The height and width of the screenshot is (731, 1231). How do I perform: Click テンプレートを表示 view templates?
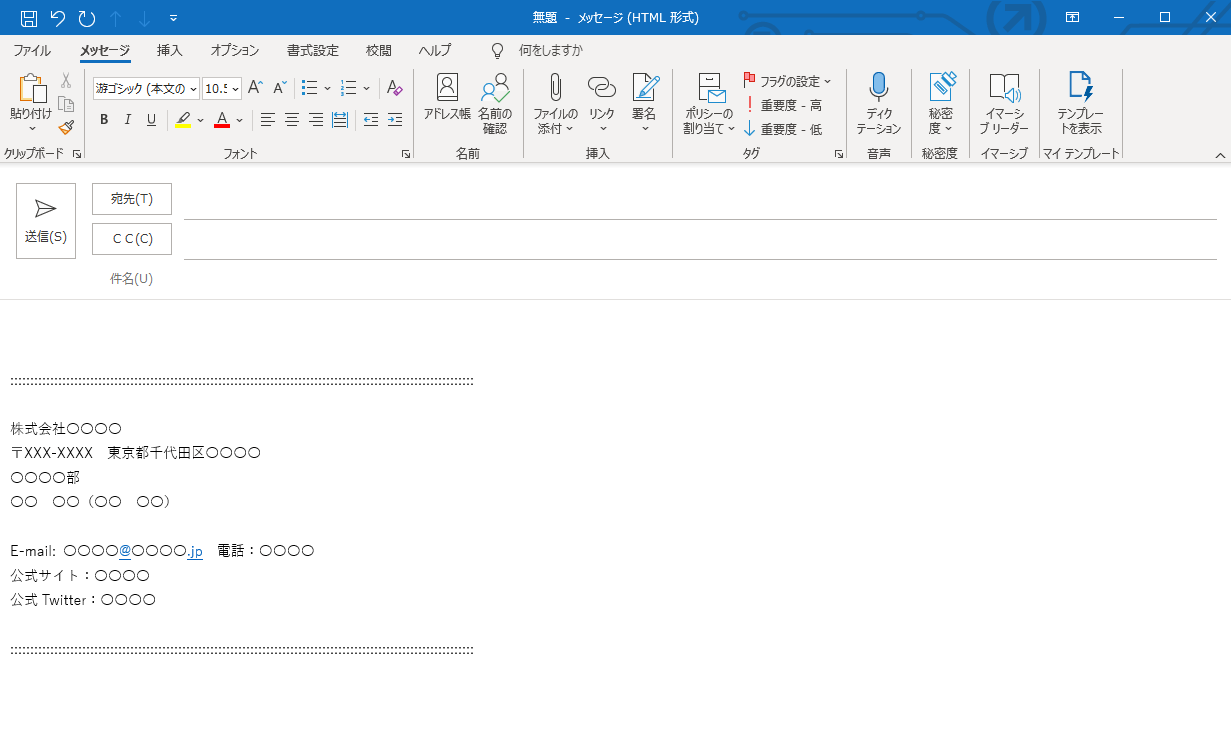point(1081,104)
